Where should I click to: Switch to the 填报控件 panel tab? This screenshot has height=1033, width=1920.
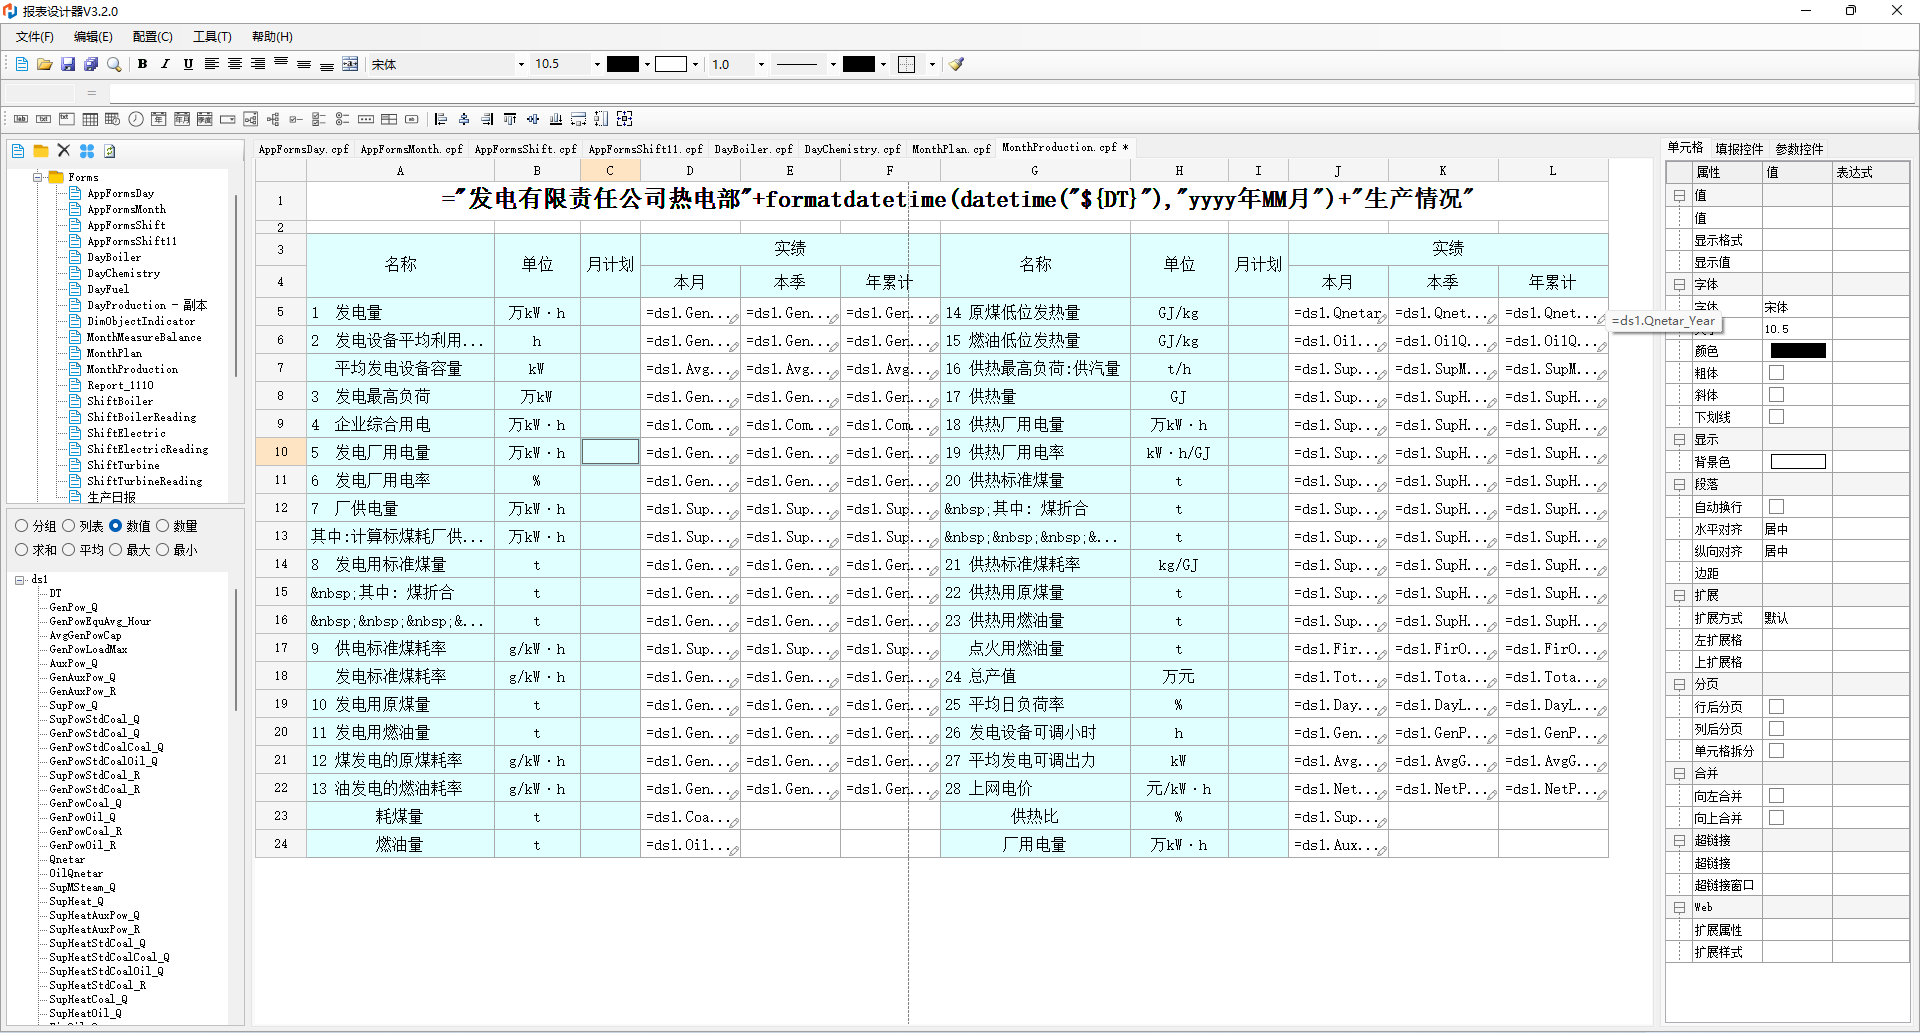click(x=1739, y=149)
